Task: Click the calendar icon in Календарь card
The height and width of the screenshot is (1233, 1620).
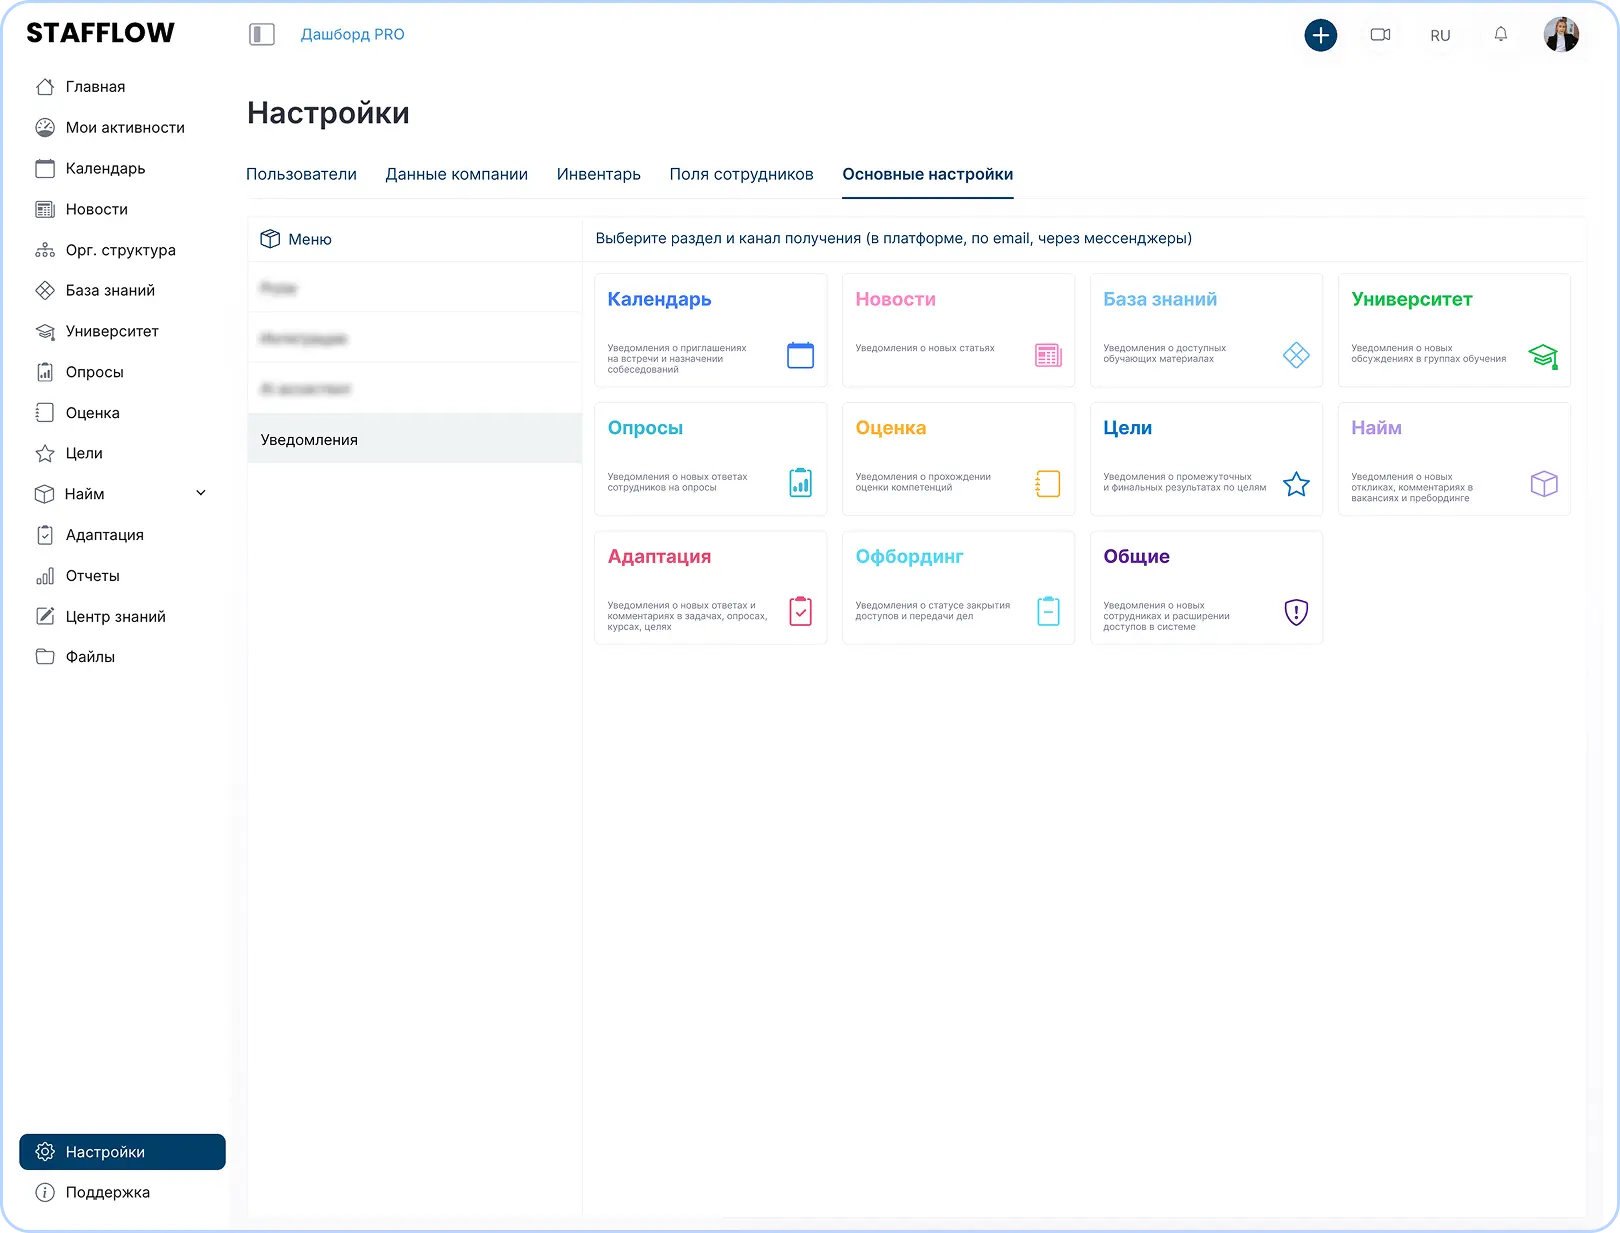Action: point(800,355)
